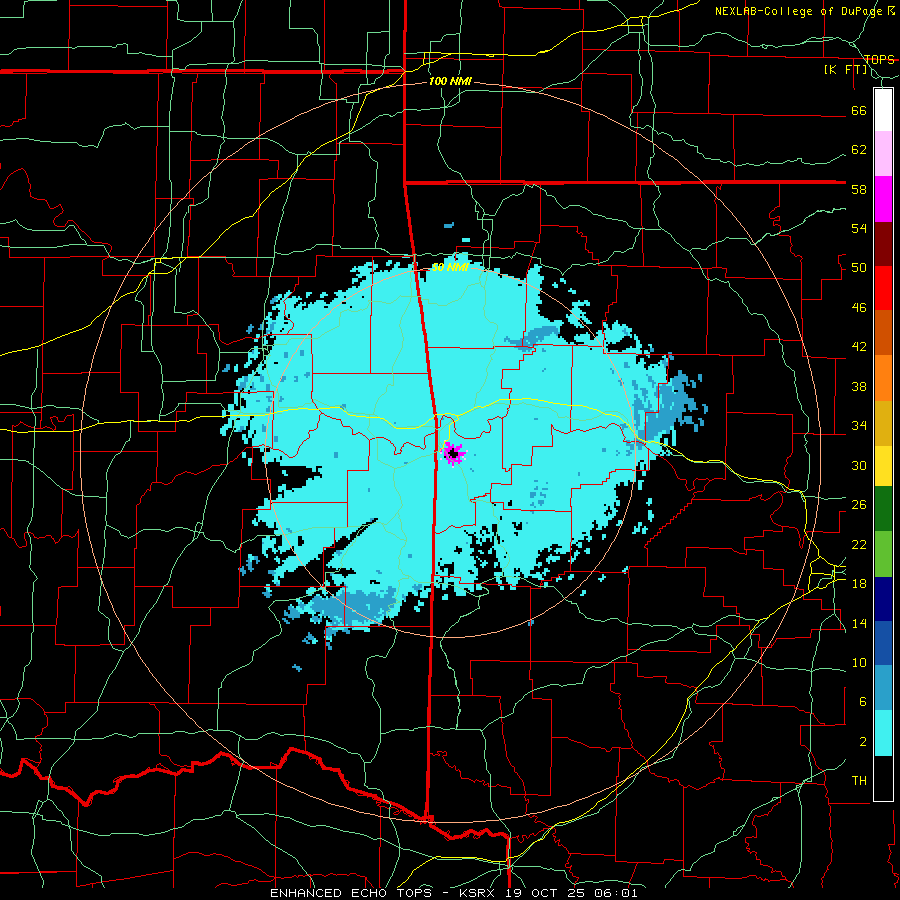Viewport: 900px width, 900px height.
Task: Click the dark maroon 54 kft legend swatch
Action: (x=883, y=244)
